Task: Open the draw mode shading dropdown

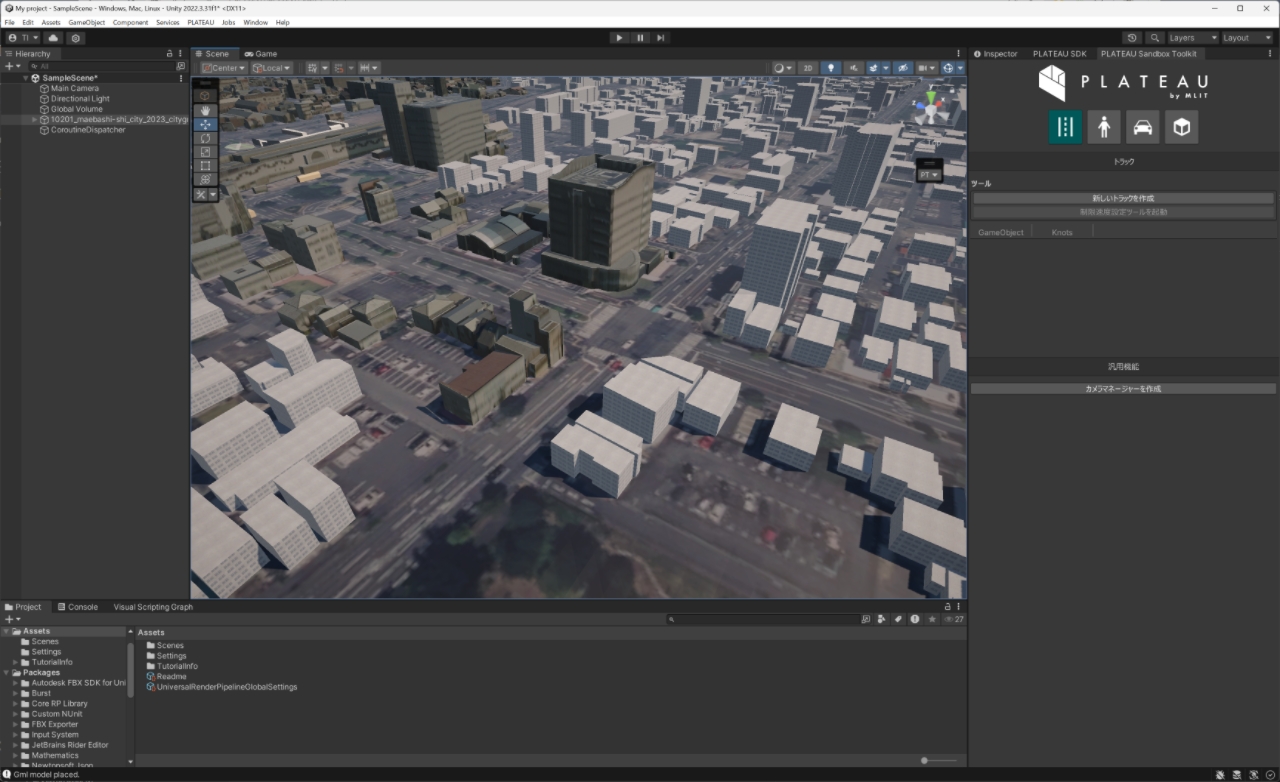Action: pos(783,68)
